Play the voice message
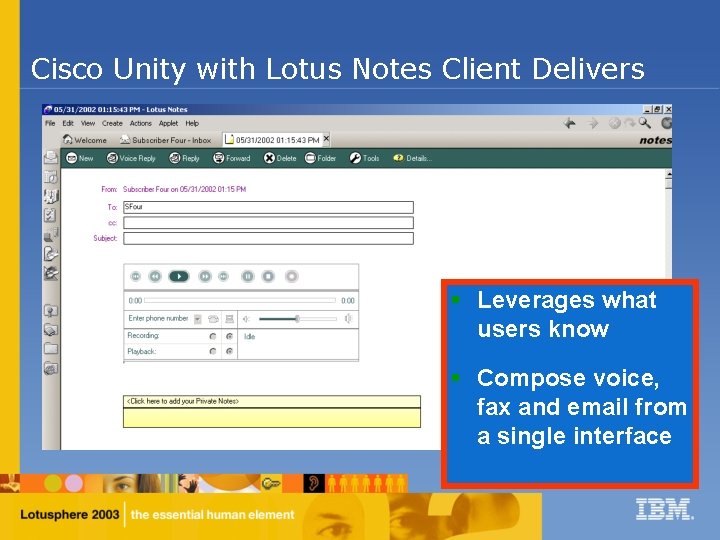 click(x=179, y=276)
